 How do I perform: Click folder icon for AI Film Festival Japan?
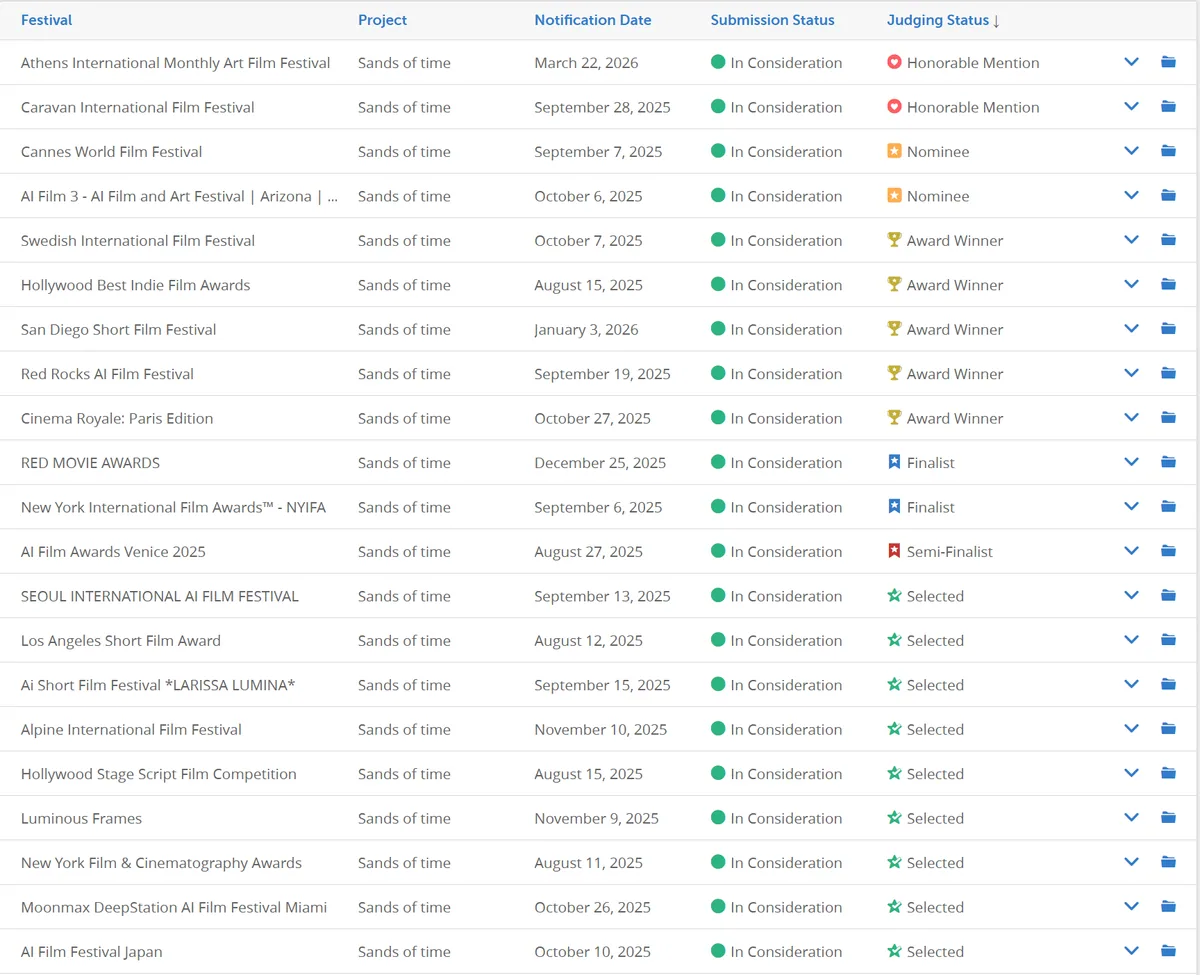(1168, 951)
